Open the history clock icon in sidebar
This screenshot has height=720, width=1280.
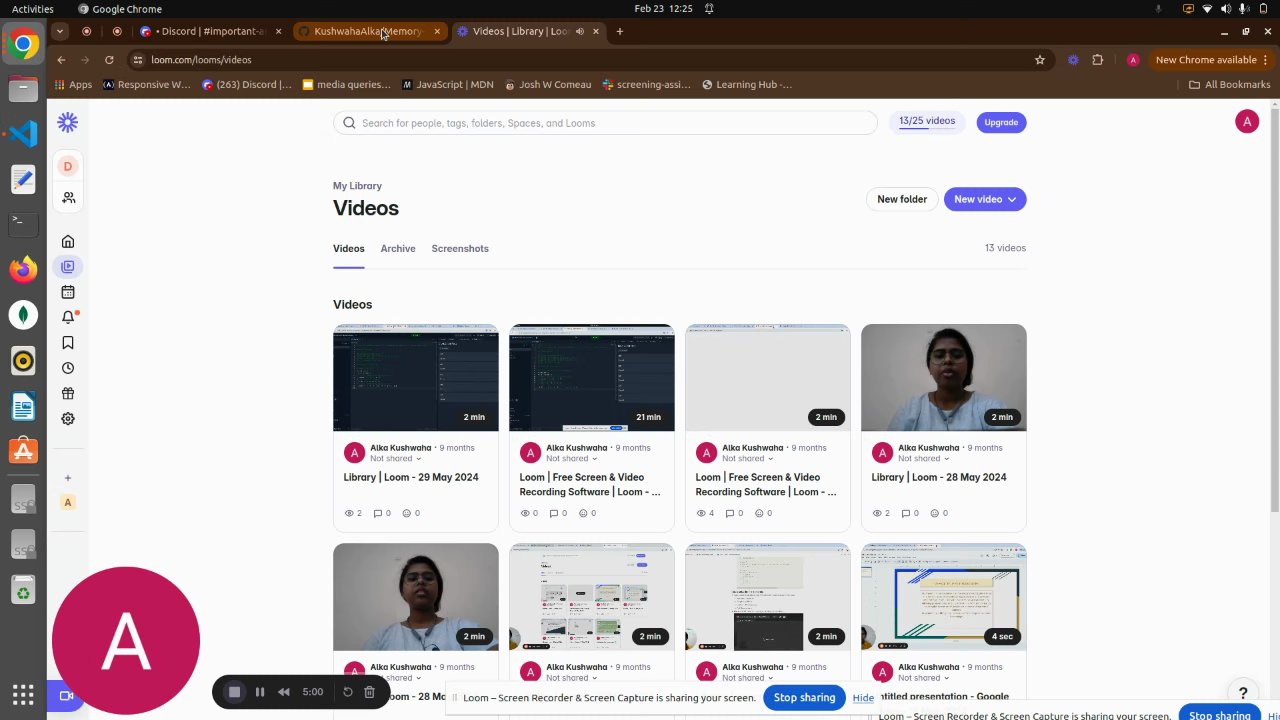pos(68,368)
